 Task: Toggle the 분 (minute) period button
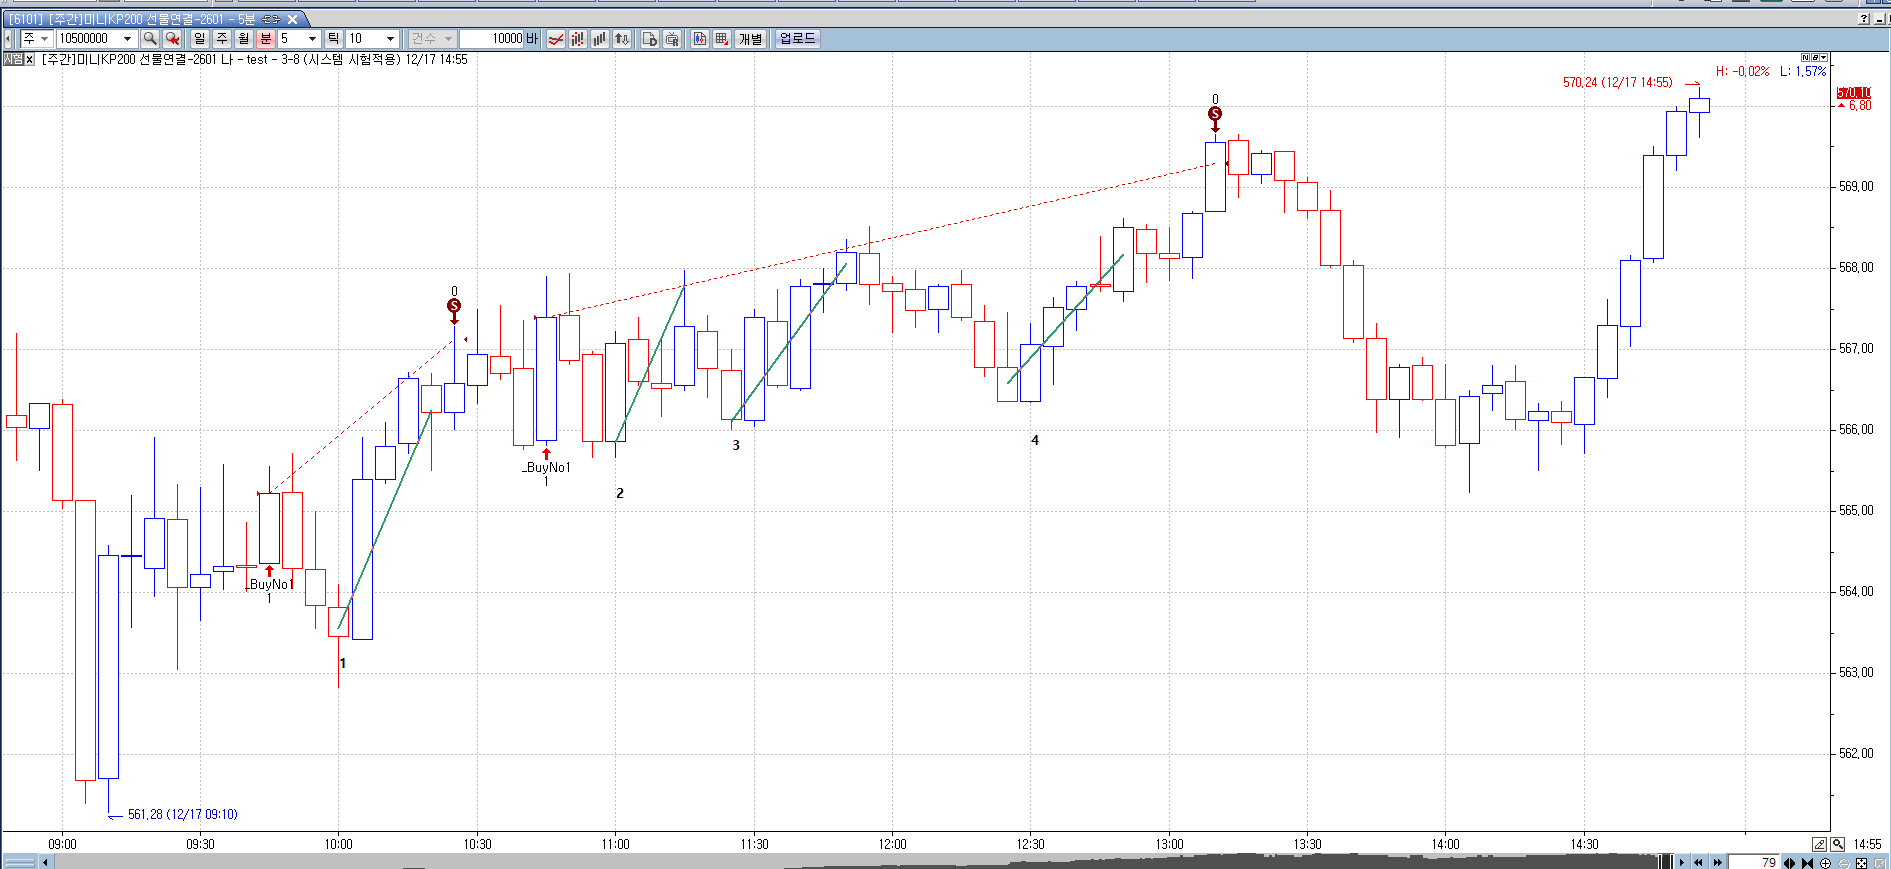click(x=265, y=39)
